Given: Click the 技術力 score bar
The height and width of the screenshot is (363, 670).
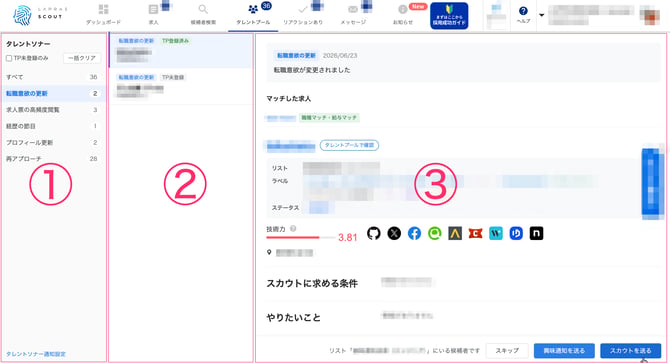Looking at the screenshot, I should click(x=300, y=237).
